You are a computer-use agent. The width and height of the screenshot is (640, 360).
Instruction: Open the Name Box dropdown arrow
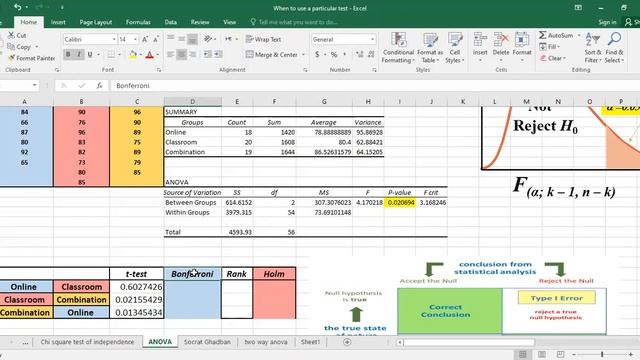point(35,85)
